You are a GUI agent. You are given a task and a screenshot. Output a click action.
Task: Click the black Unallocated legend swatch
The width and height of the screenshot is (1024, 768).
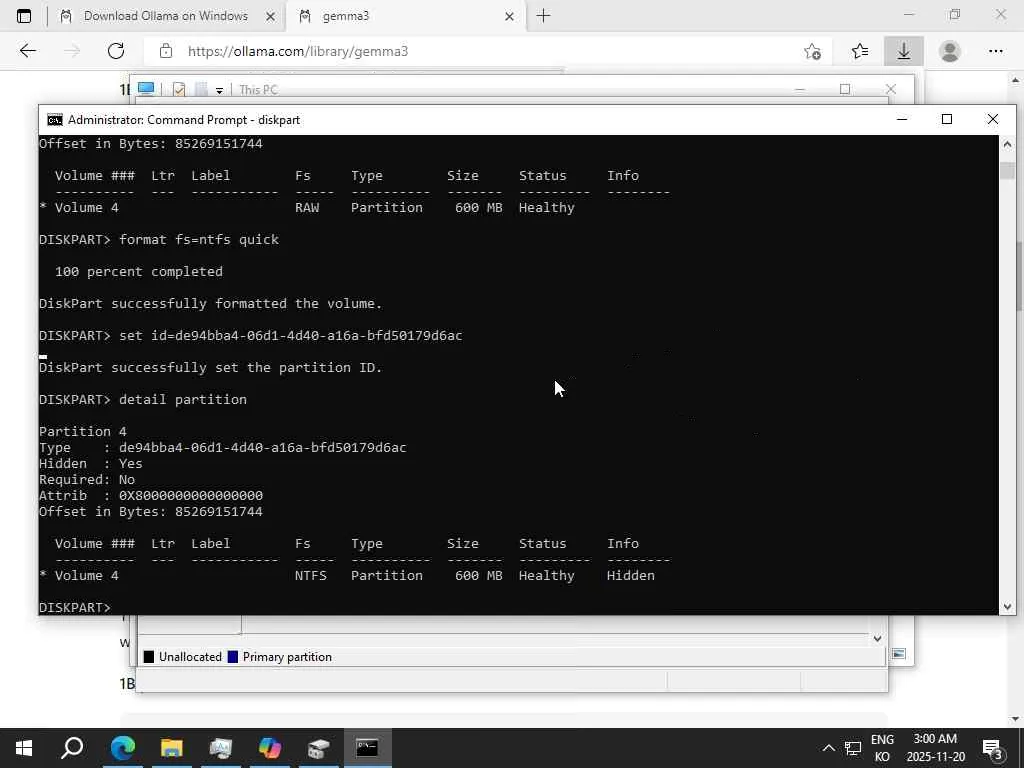[x=149, y=657]
